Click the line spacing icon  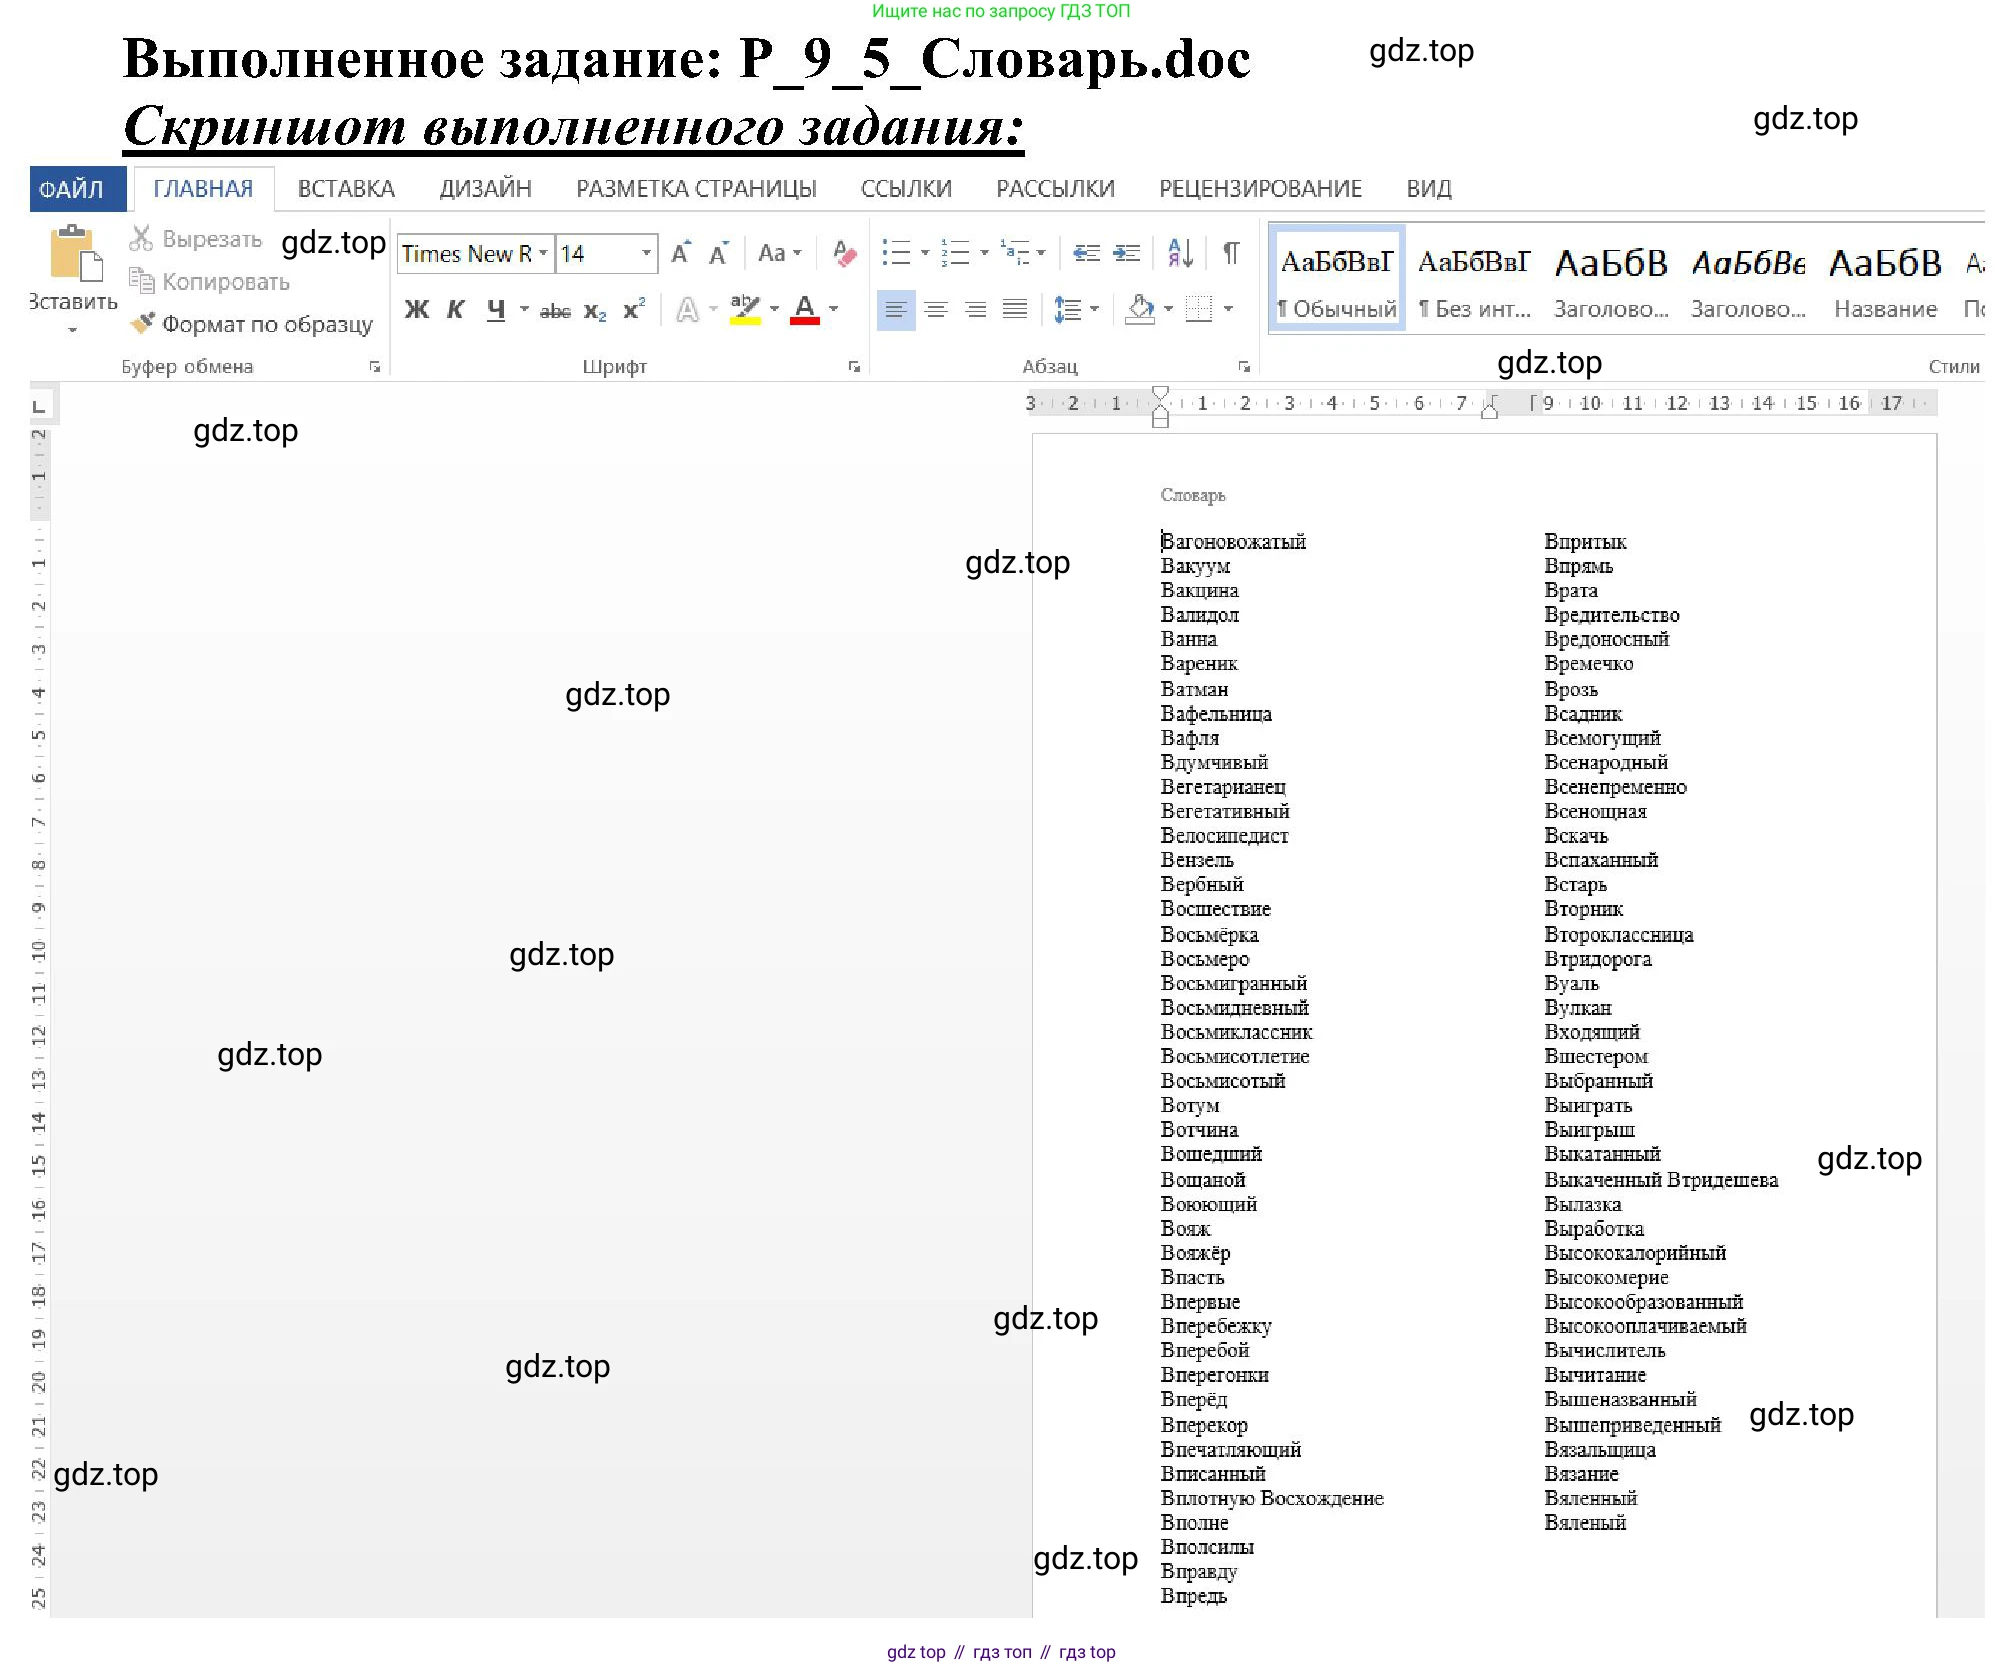(1067, 310)
